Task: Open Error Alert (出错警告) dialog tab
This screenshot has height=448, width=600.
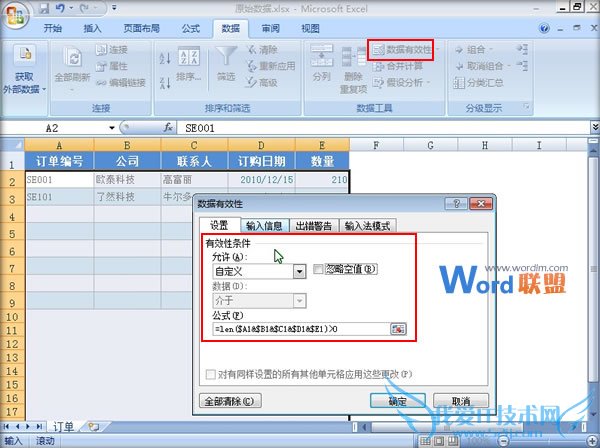Action: [x=314, y=225]
